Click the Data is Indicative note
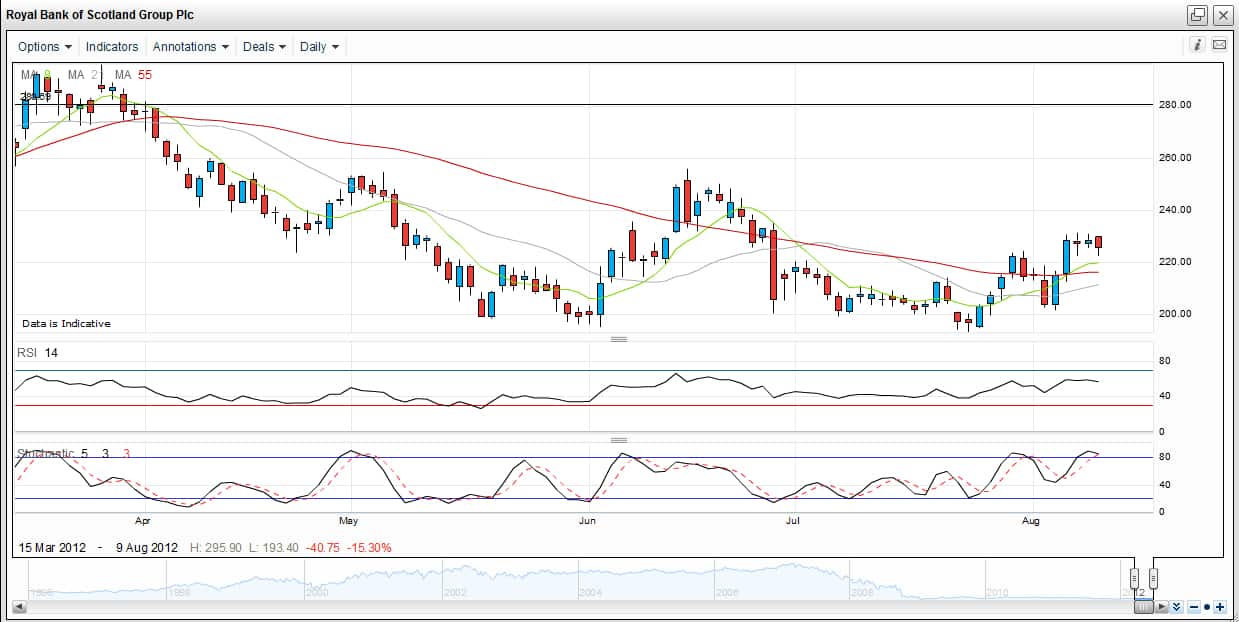 point(66,324)
